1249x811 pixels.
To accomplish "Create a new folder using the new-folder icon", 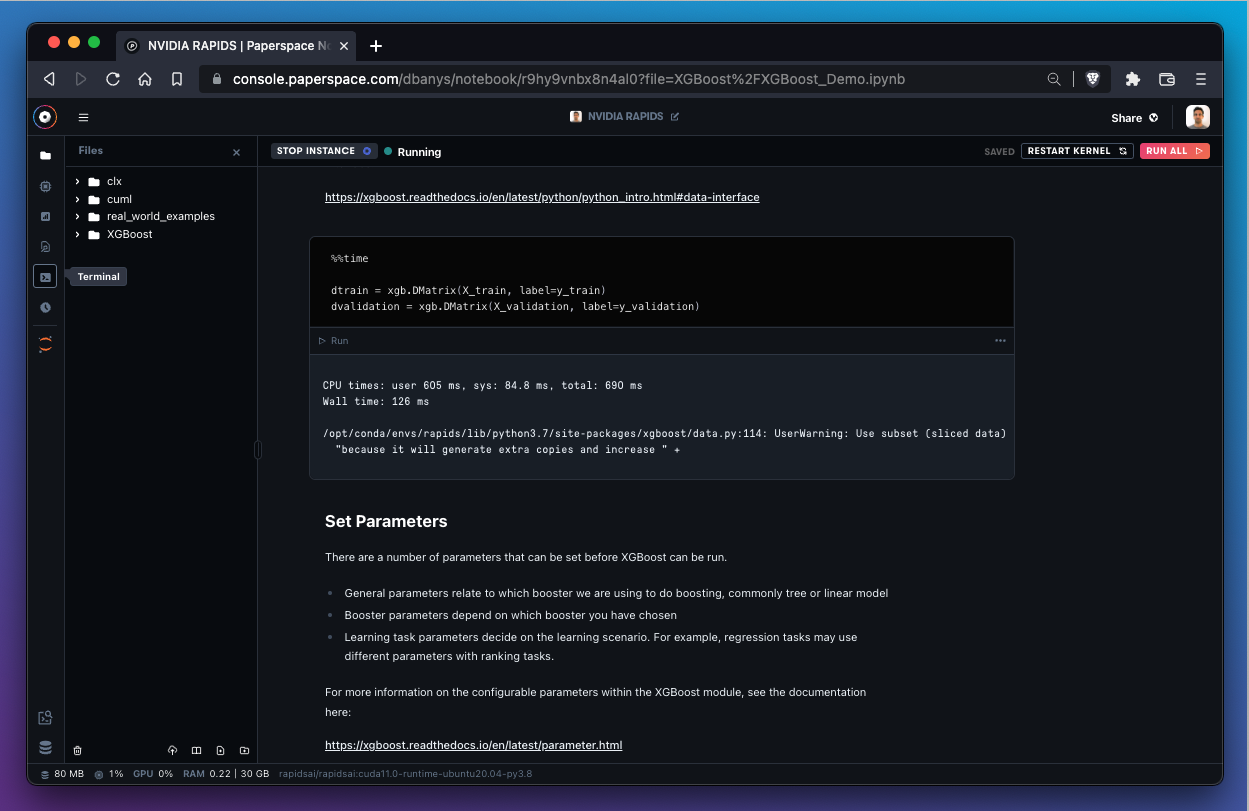I will (x=244, y=750).
